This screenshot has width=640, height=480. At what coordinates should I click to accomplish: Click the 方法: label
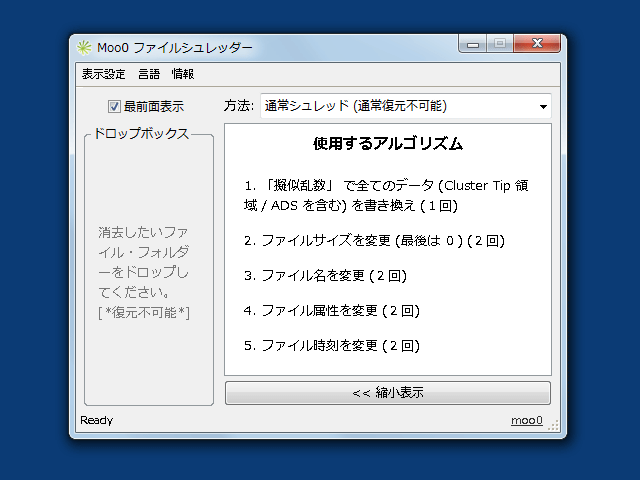(x=239, y=106)
